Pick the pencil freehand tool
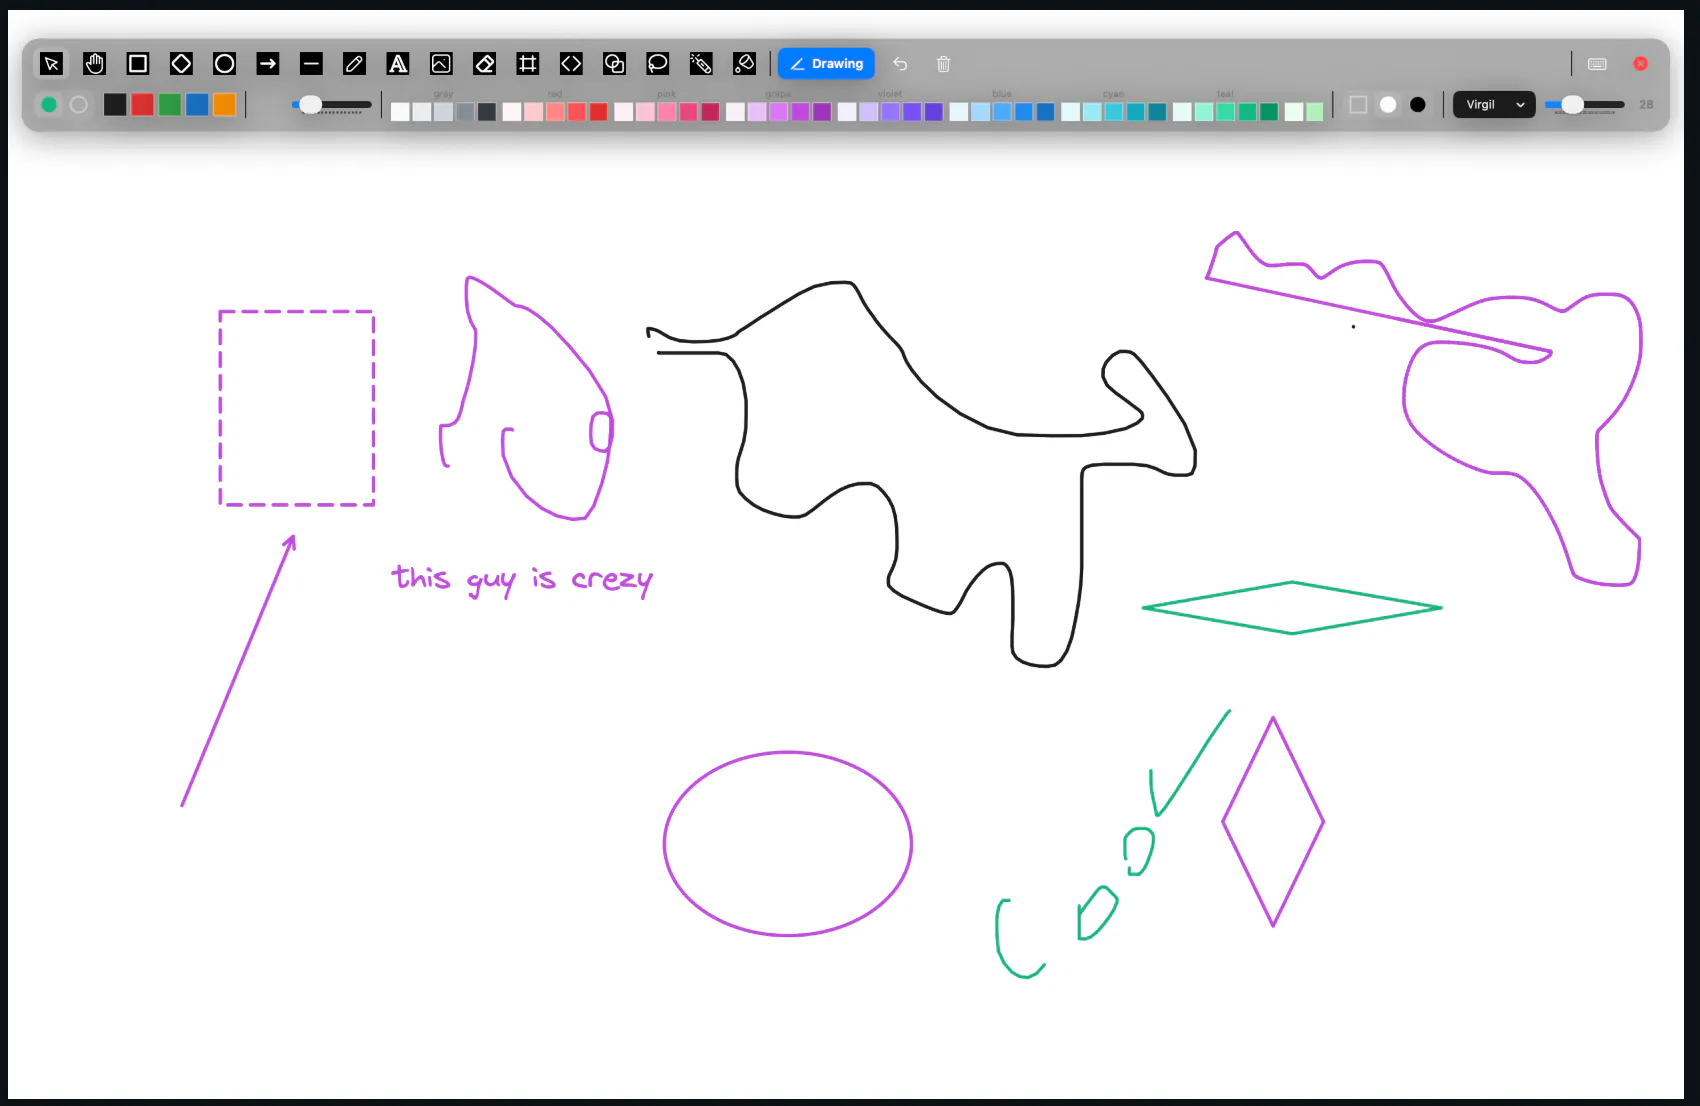1700x1106 pixels. [354, 64]
